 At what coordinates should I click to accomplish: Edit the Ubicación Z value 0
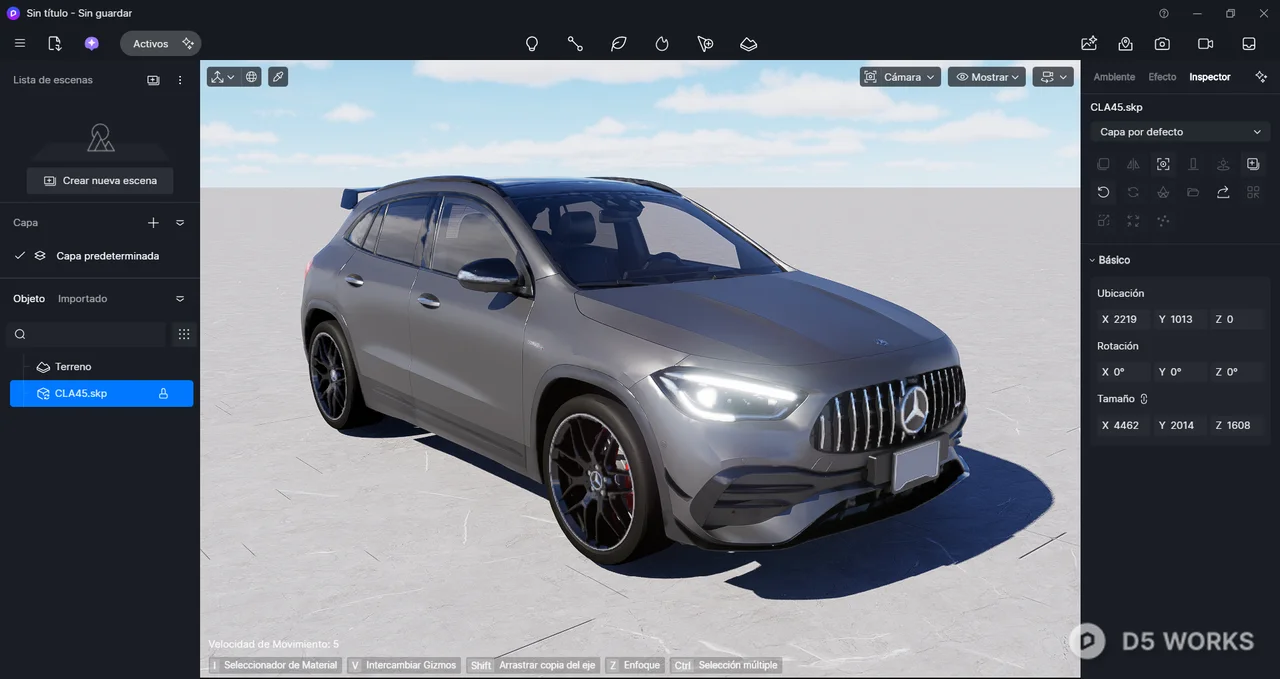click(1237, 320)
